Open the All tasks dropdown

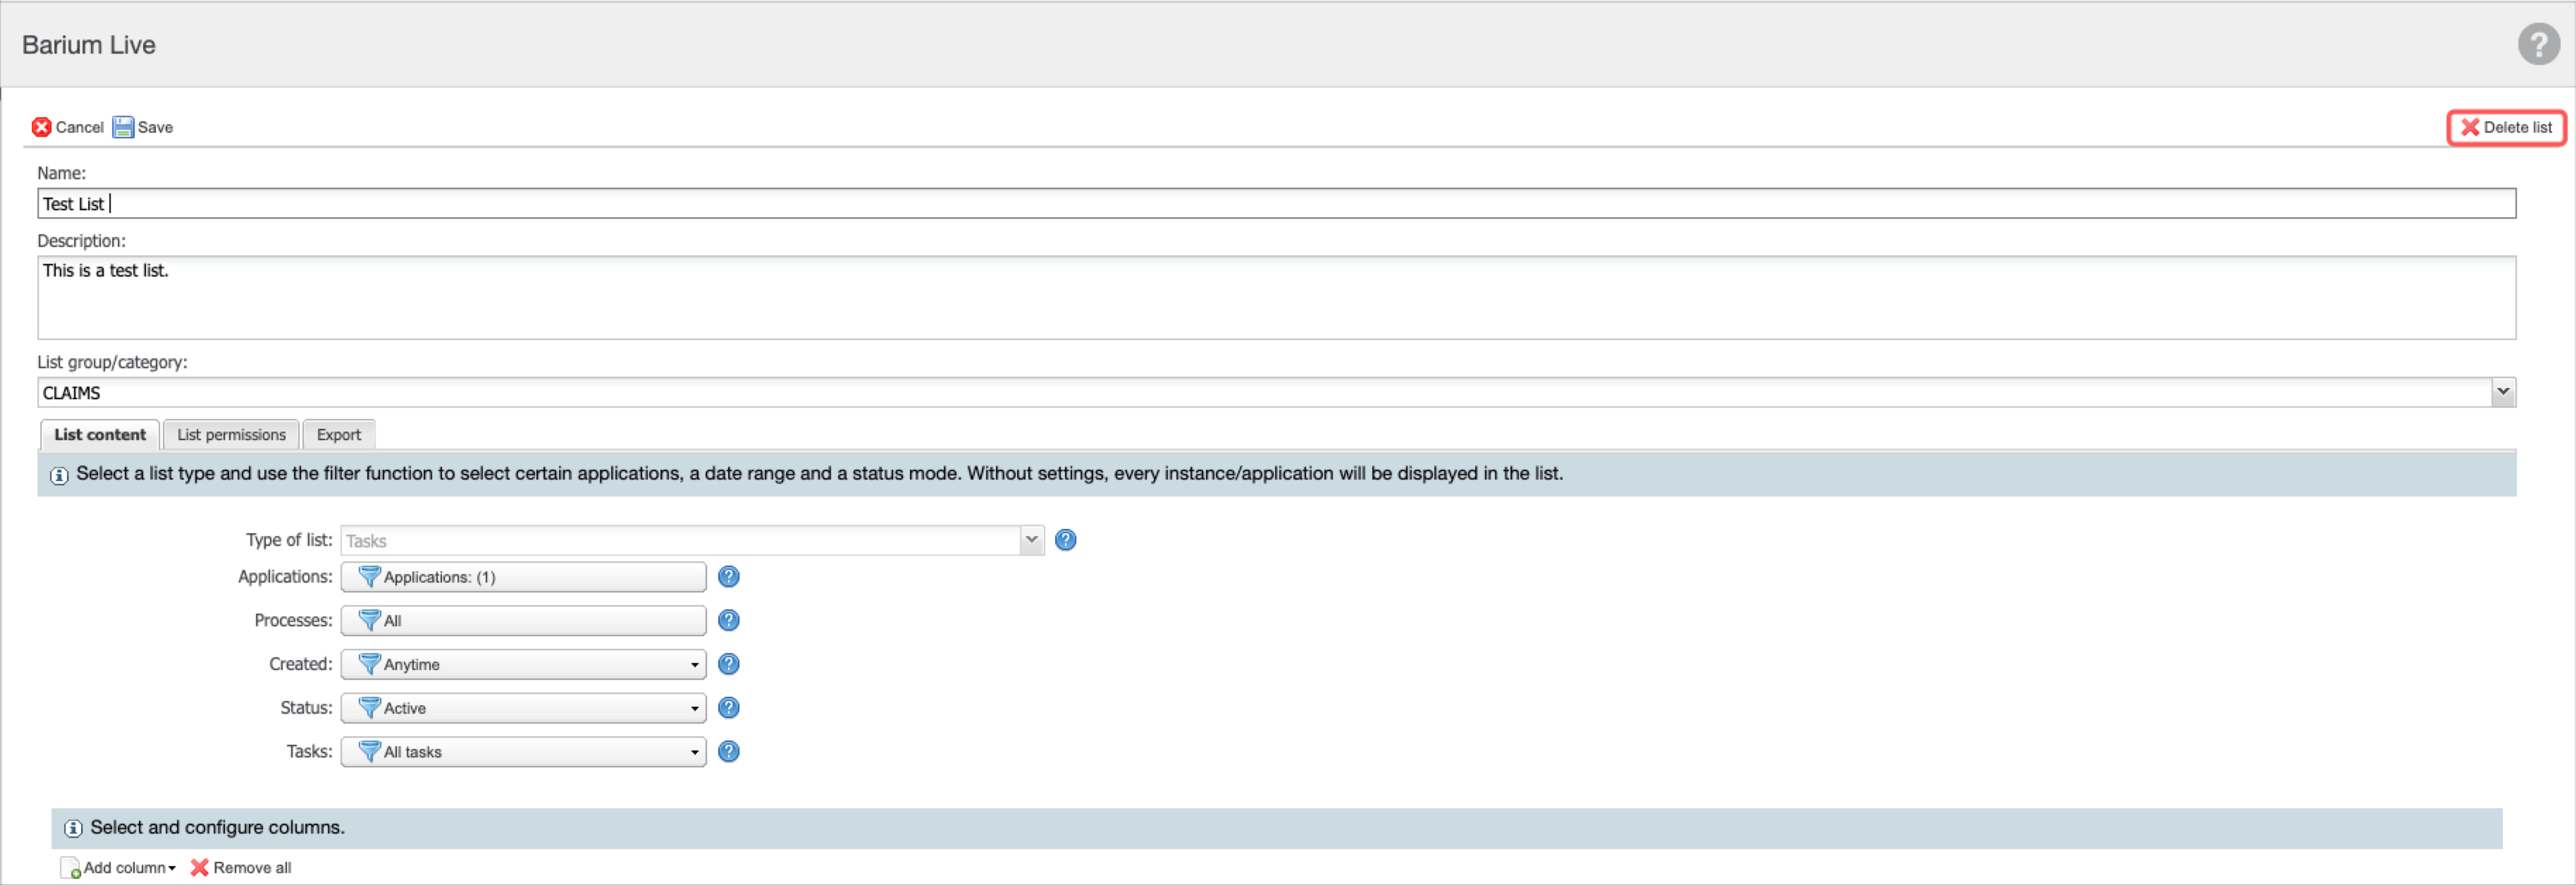(523, 751)
